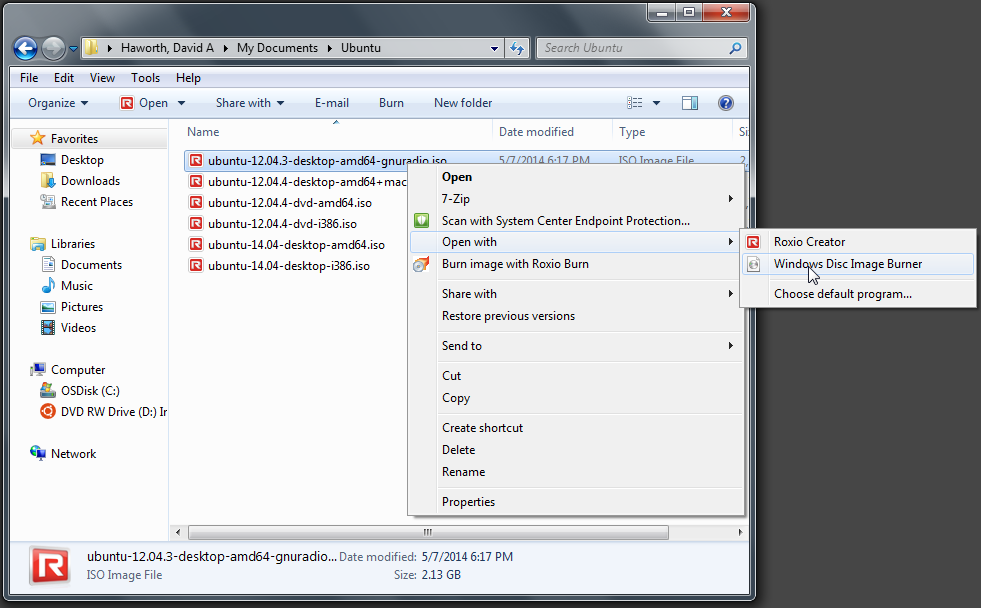Click the Favorites star icon
Viewport: 981px width, 608px height.
tap(38, 138)
